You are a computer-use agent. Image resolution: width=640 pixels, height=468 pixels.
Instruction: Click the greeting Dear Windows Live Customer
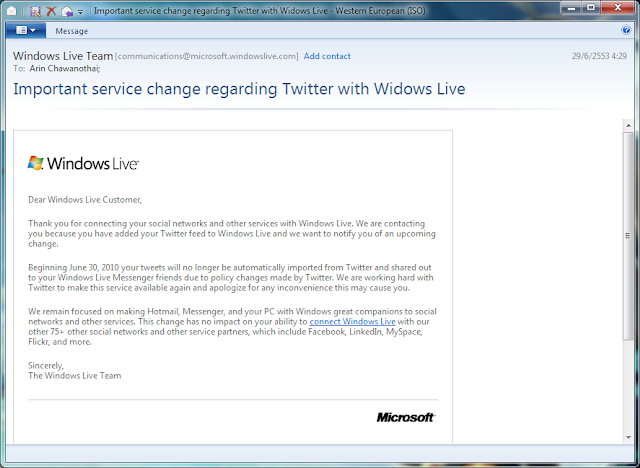click(85, 200)
